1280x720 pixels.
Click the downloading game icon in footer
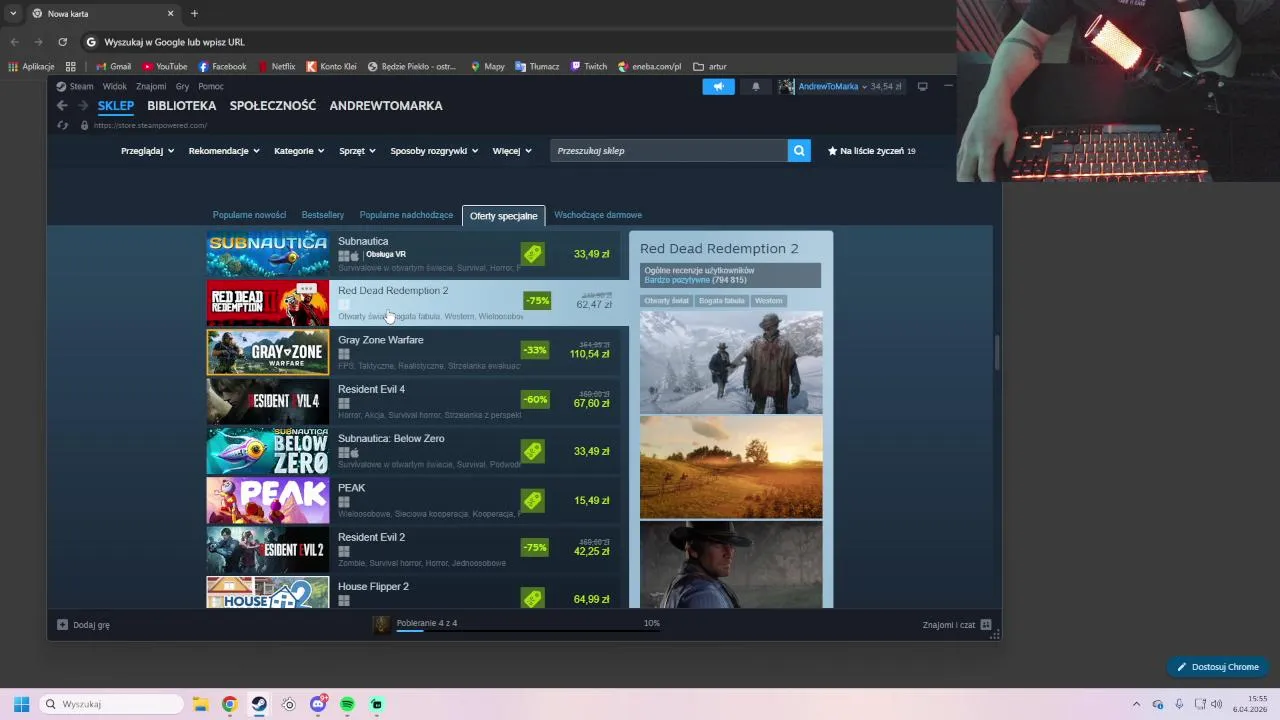381,625
